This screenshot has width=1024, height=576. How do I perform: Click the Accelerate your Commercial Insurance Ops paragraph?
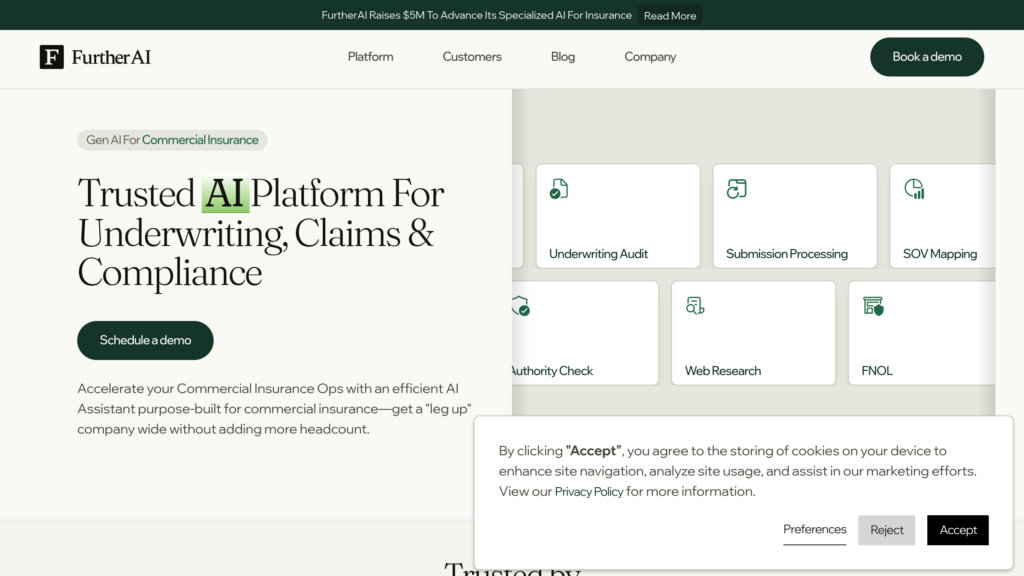[x=274, y=408]
